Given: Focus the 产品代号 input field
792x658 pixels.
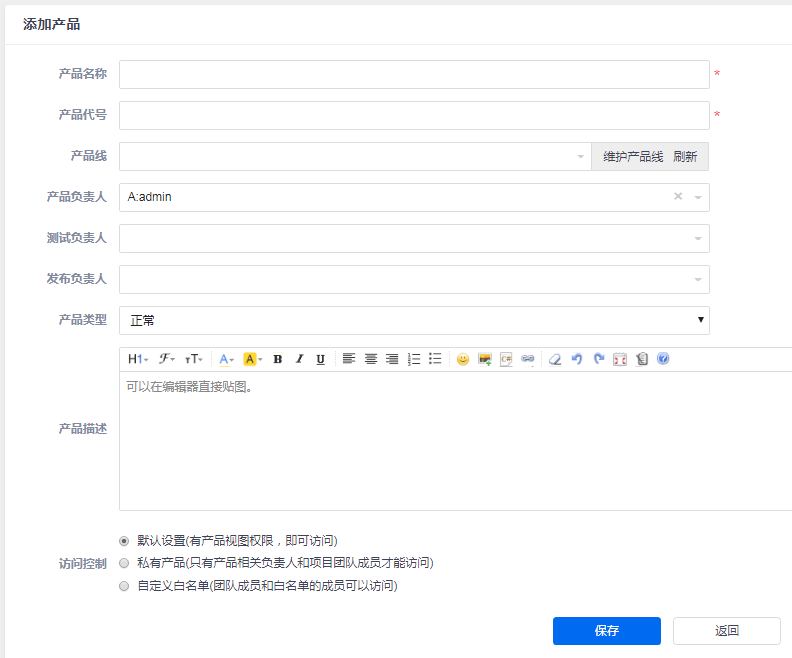Looking at the screenshot, I should (414, 115).
